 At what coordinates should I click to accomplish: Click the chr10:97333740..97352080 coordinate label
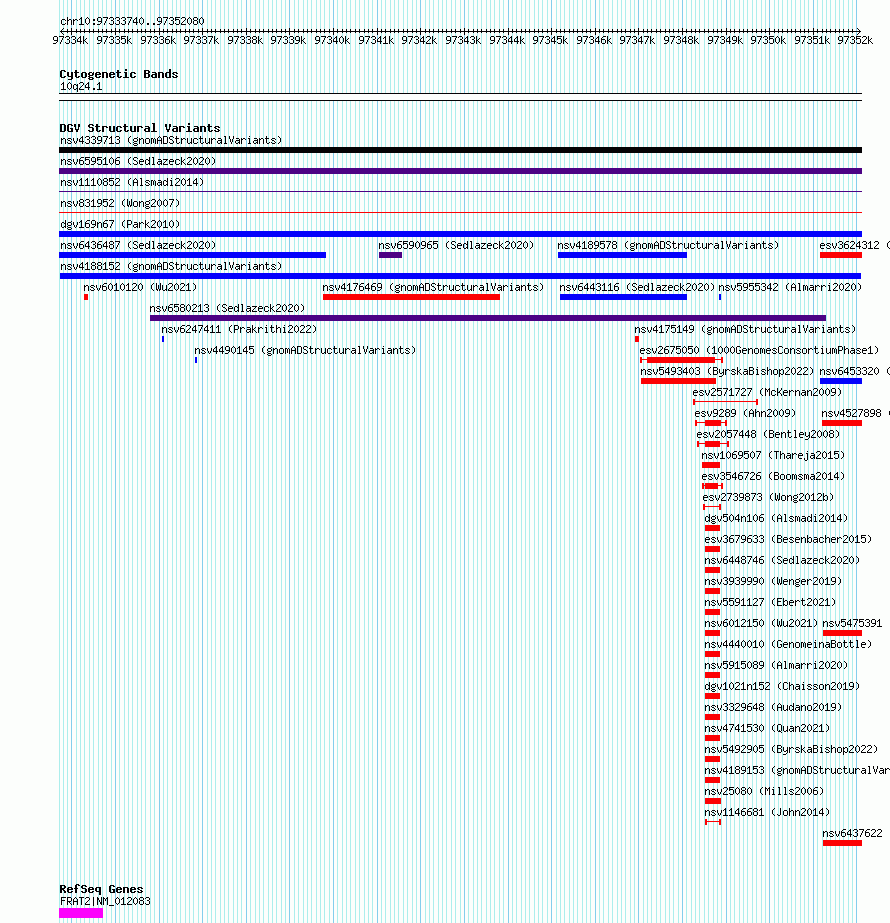click(132, 21)
